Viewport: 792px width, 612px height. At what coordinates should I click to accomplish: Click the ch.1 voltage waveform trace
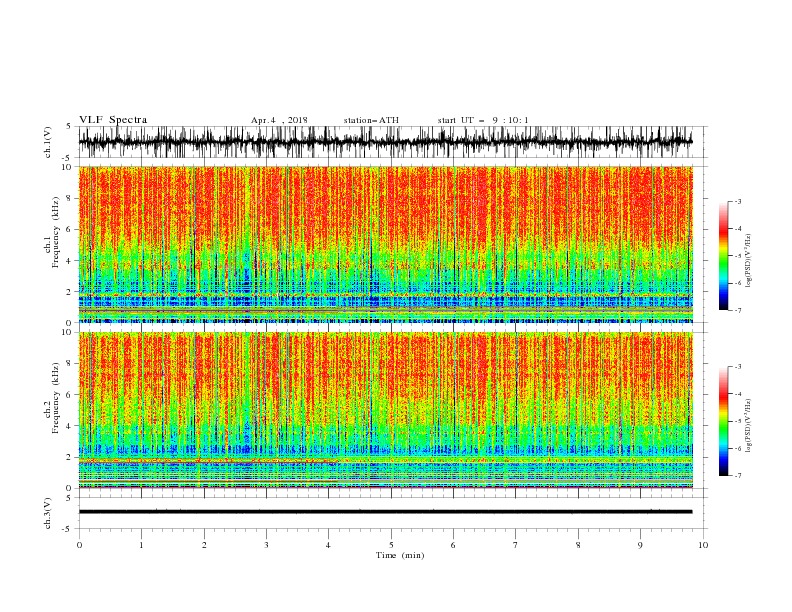(x=385, y=142)
